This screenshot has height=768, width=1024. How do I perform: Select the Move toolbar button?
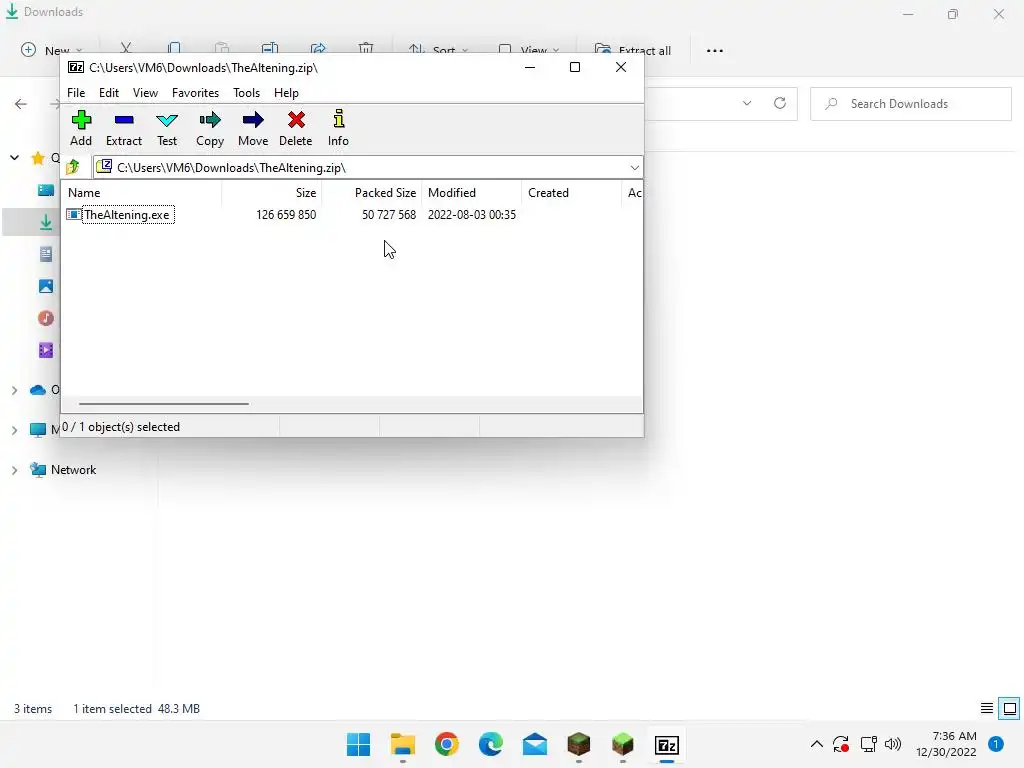pyautogui.click(x=253, y=128)
